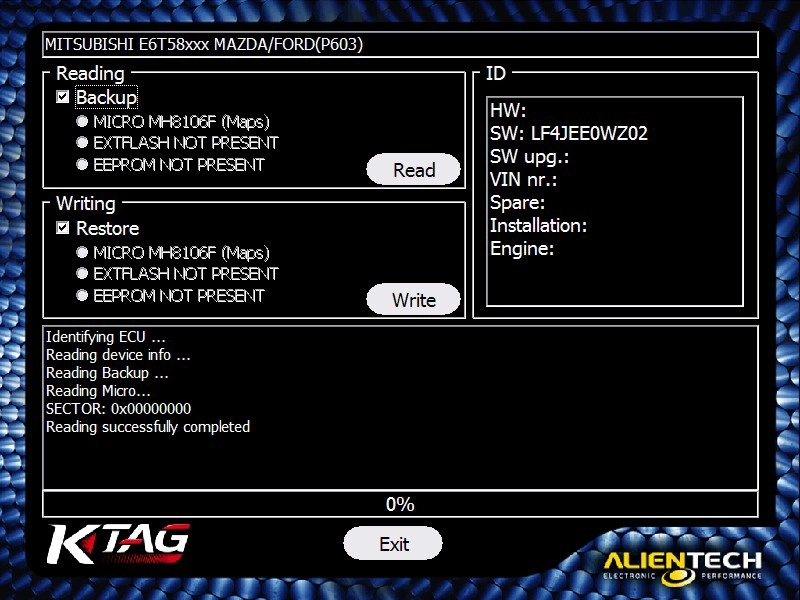Click the Engine: line
The image size is (800, 600).
[522, 248]
